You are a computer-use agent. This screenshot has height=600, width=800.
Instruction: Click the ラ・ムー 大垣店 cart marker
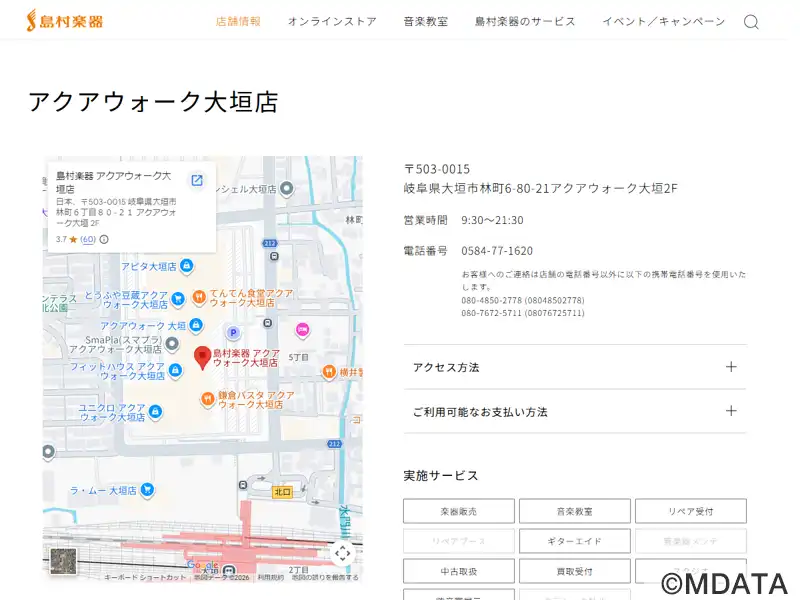[x=147, y=489]
